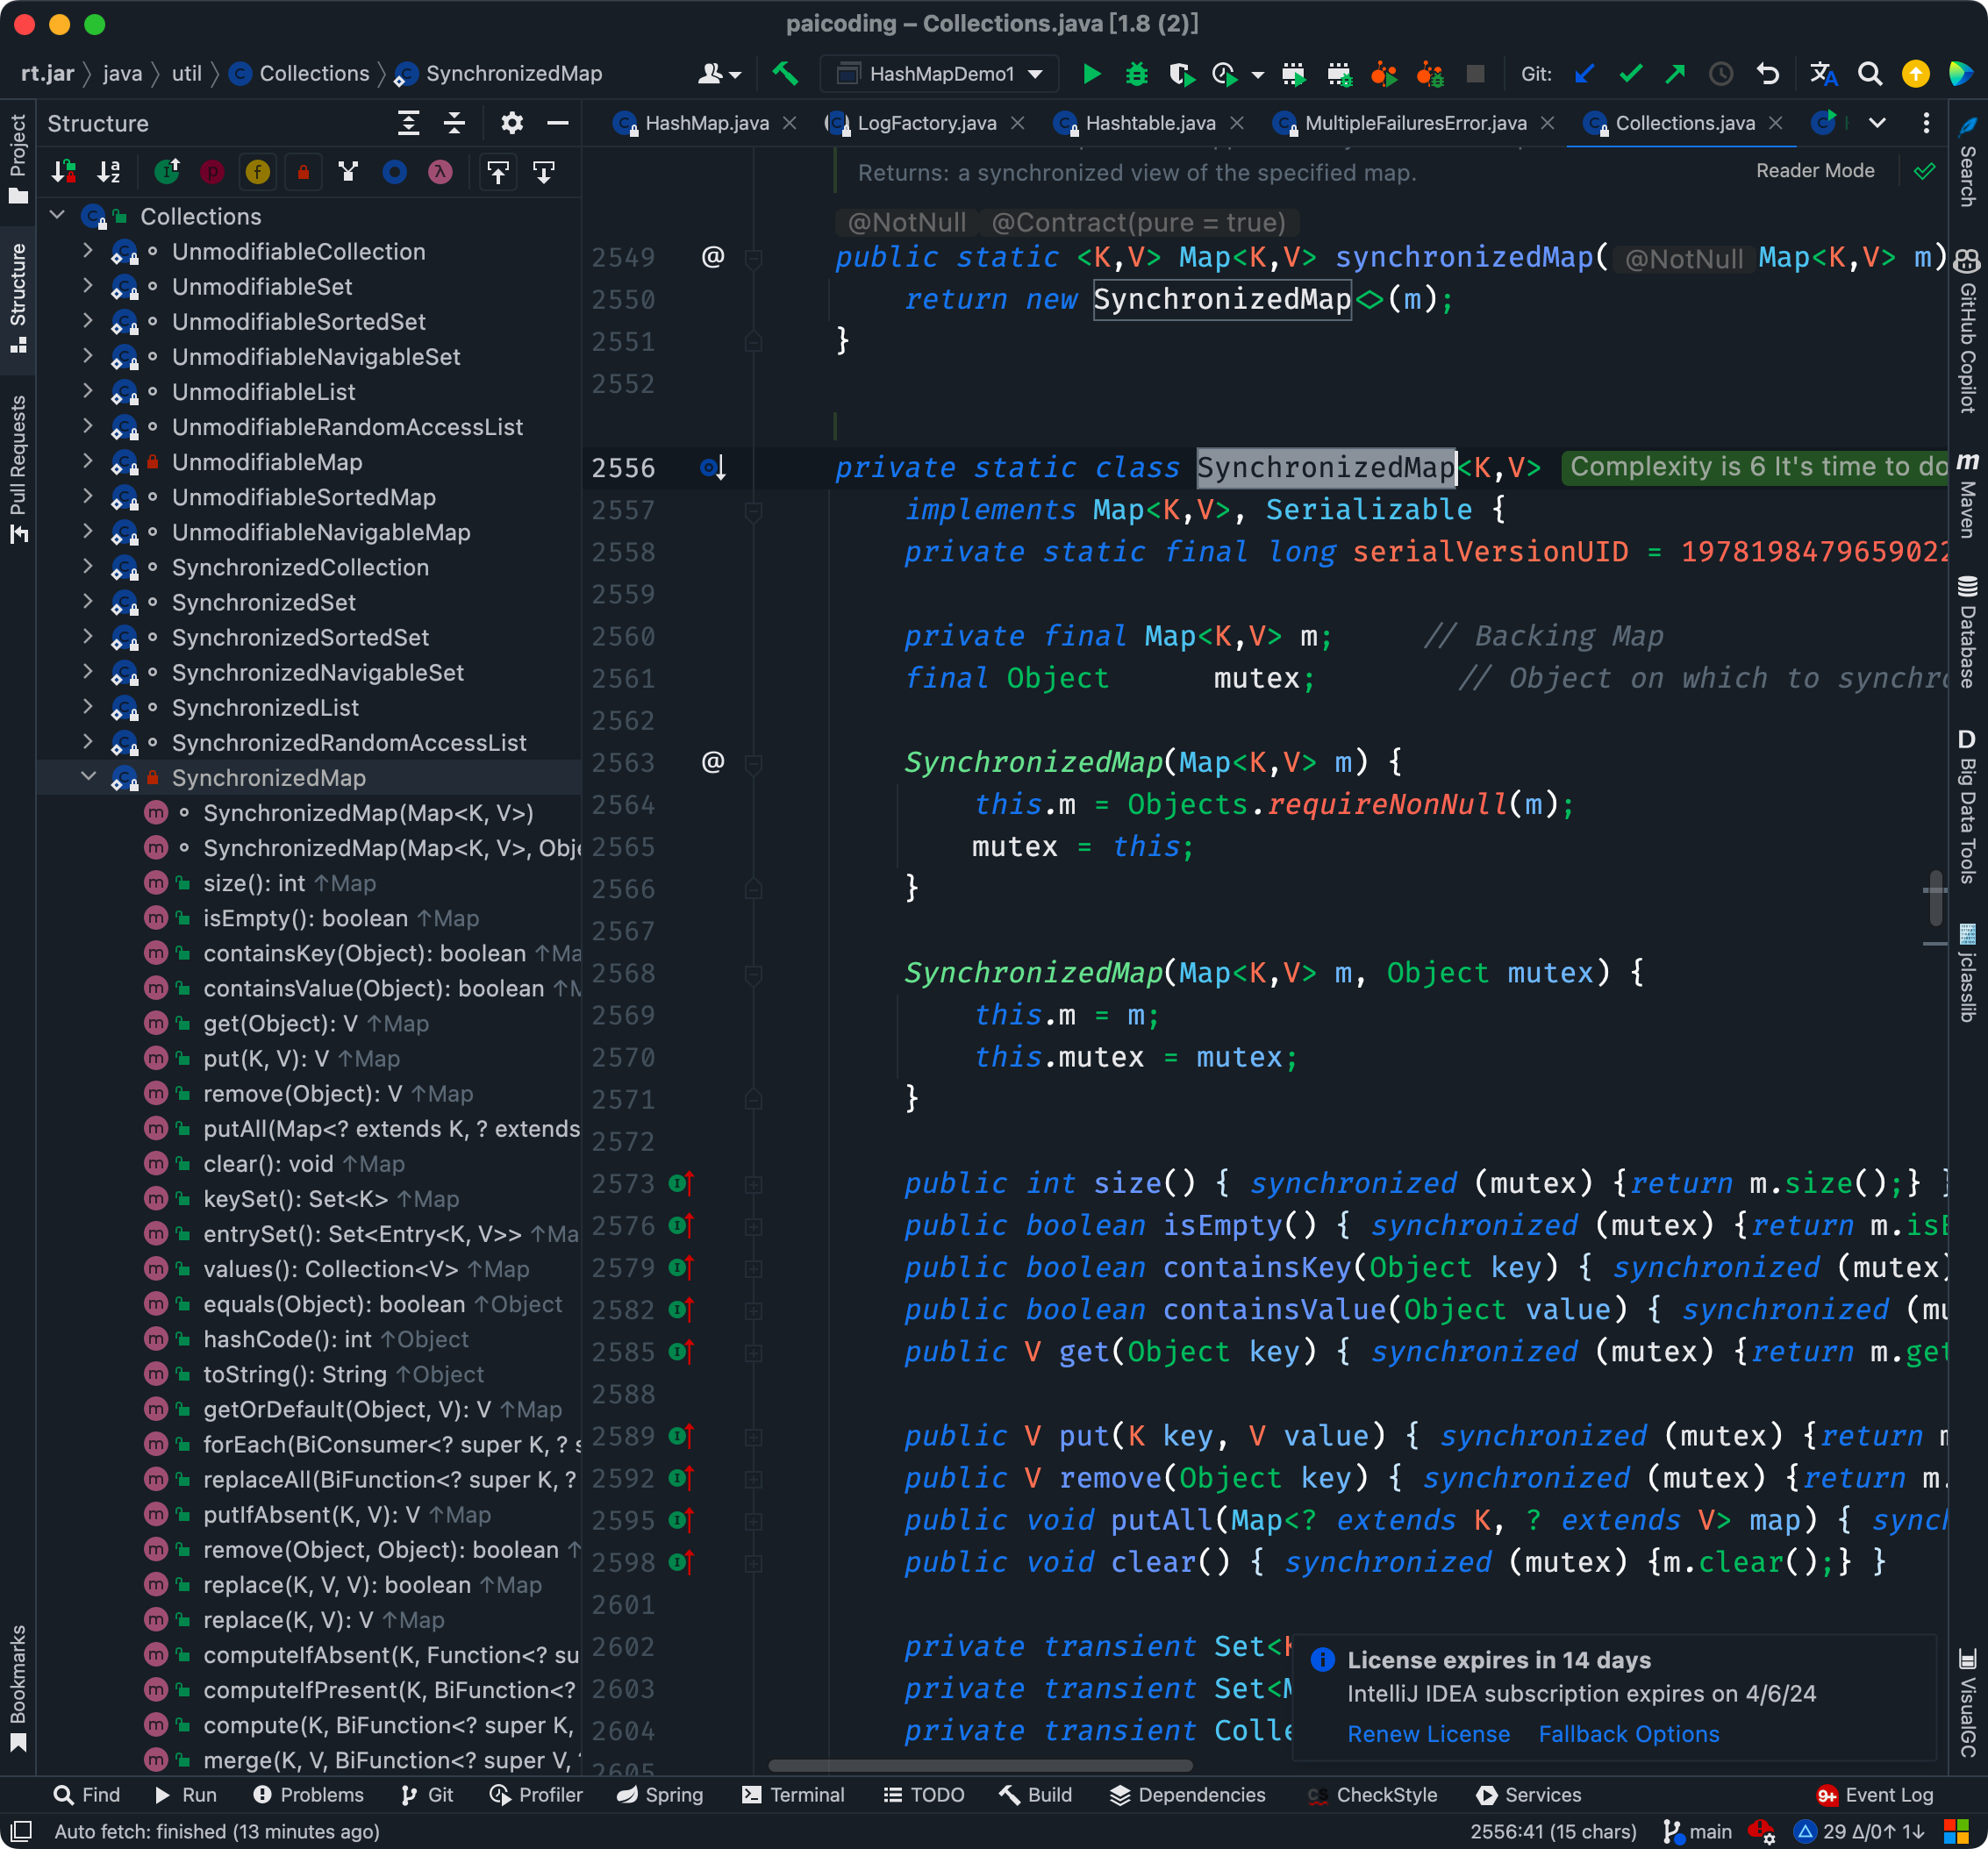Viewport: 1988px width, 1849px height.
Task: Toggle the lambda filter in Structure panel
Action: pos(440,172)
